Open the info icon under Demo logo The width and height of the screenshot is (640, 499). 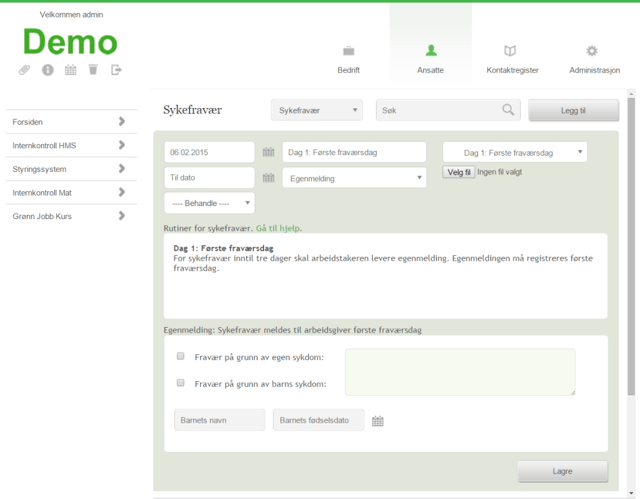tap(48, 70)
